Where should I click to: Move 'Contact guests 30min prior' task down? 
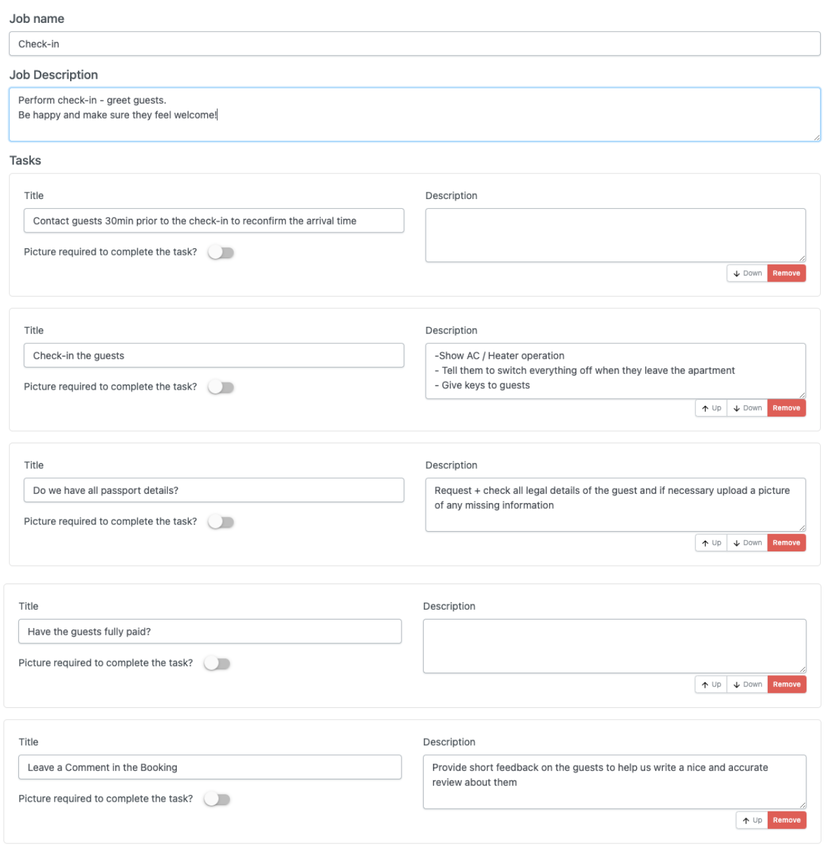click(x=747, y=273)
